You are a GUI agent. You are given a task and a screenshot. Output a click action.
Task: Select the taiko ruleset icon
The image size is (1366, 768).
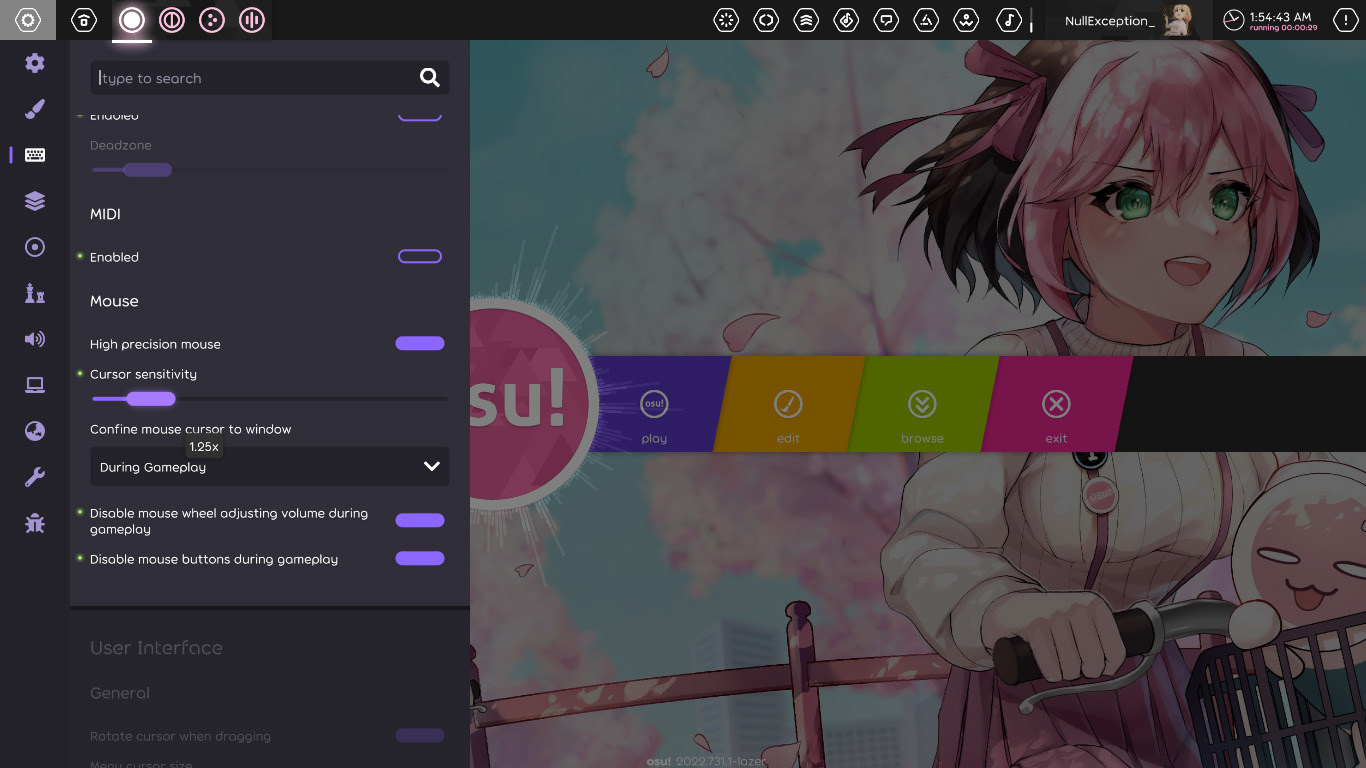click(172, 20)
